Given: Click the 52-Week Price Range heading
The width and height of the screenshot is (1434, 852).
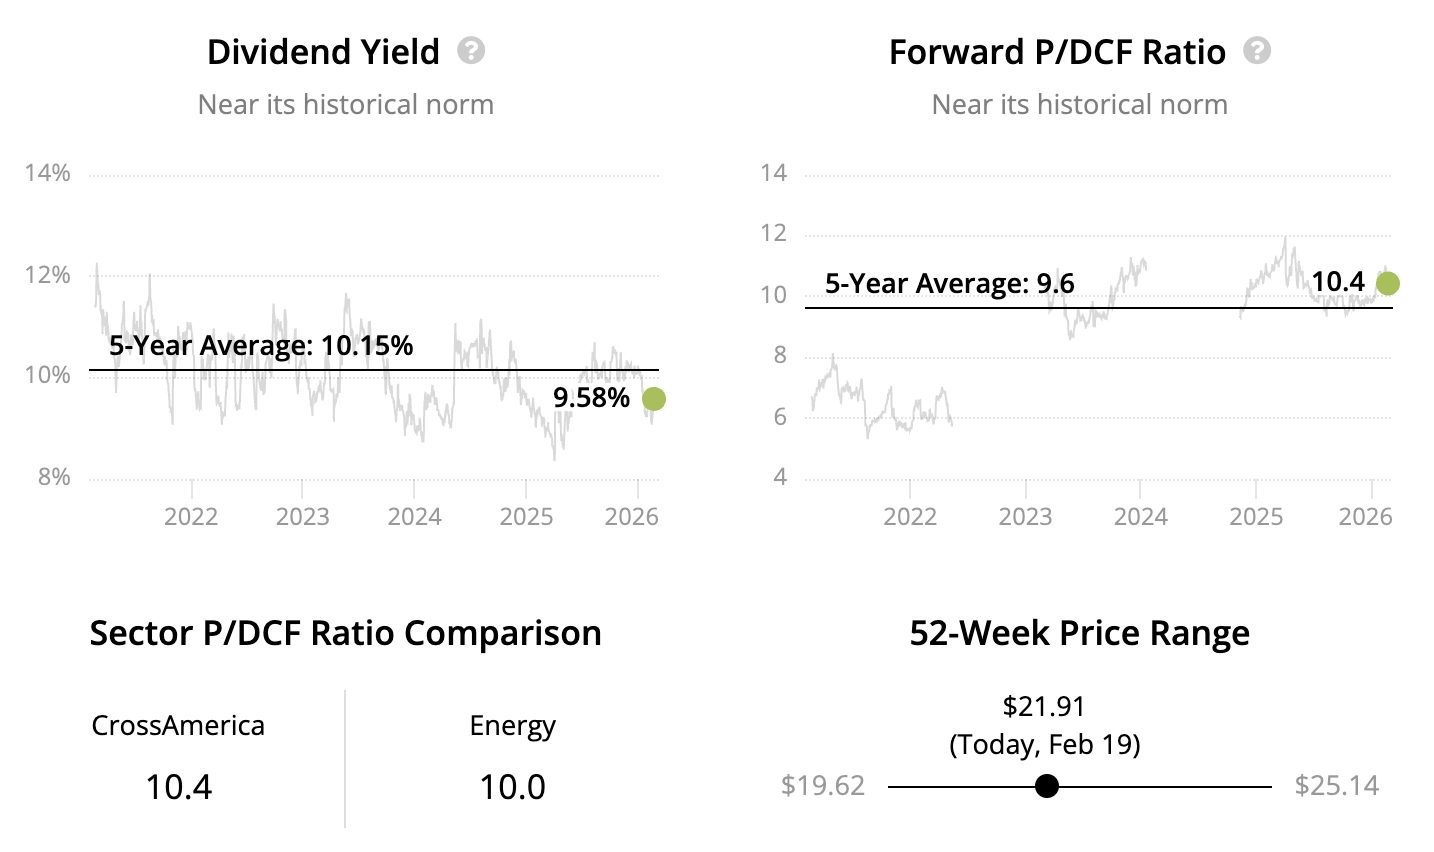Looking at the screenshot, I should coord(1079,633).
